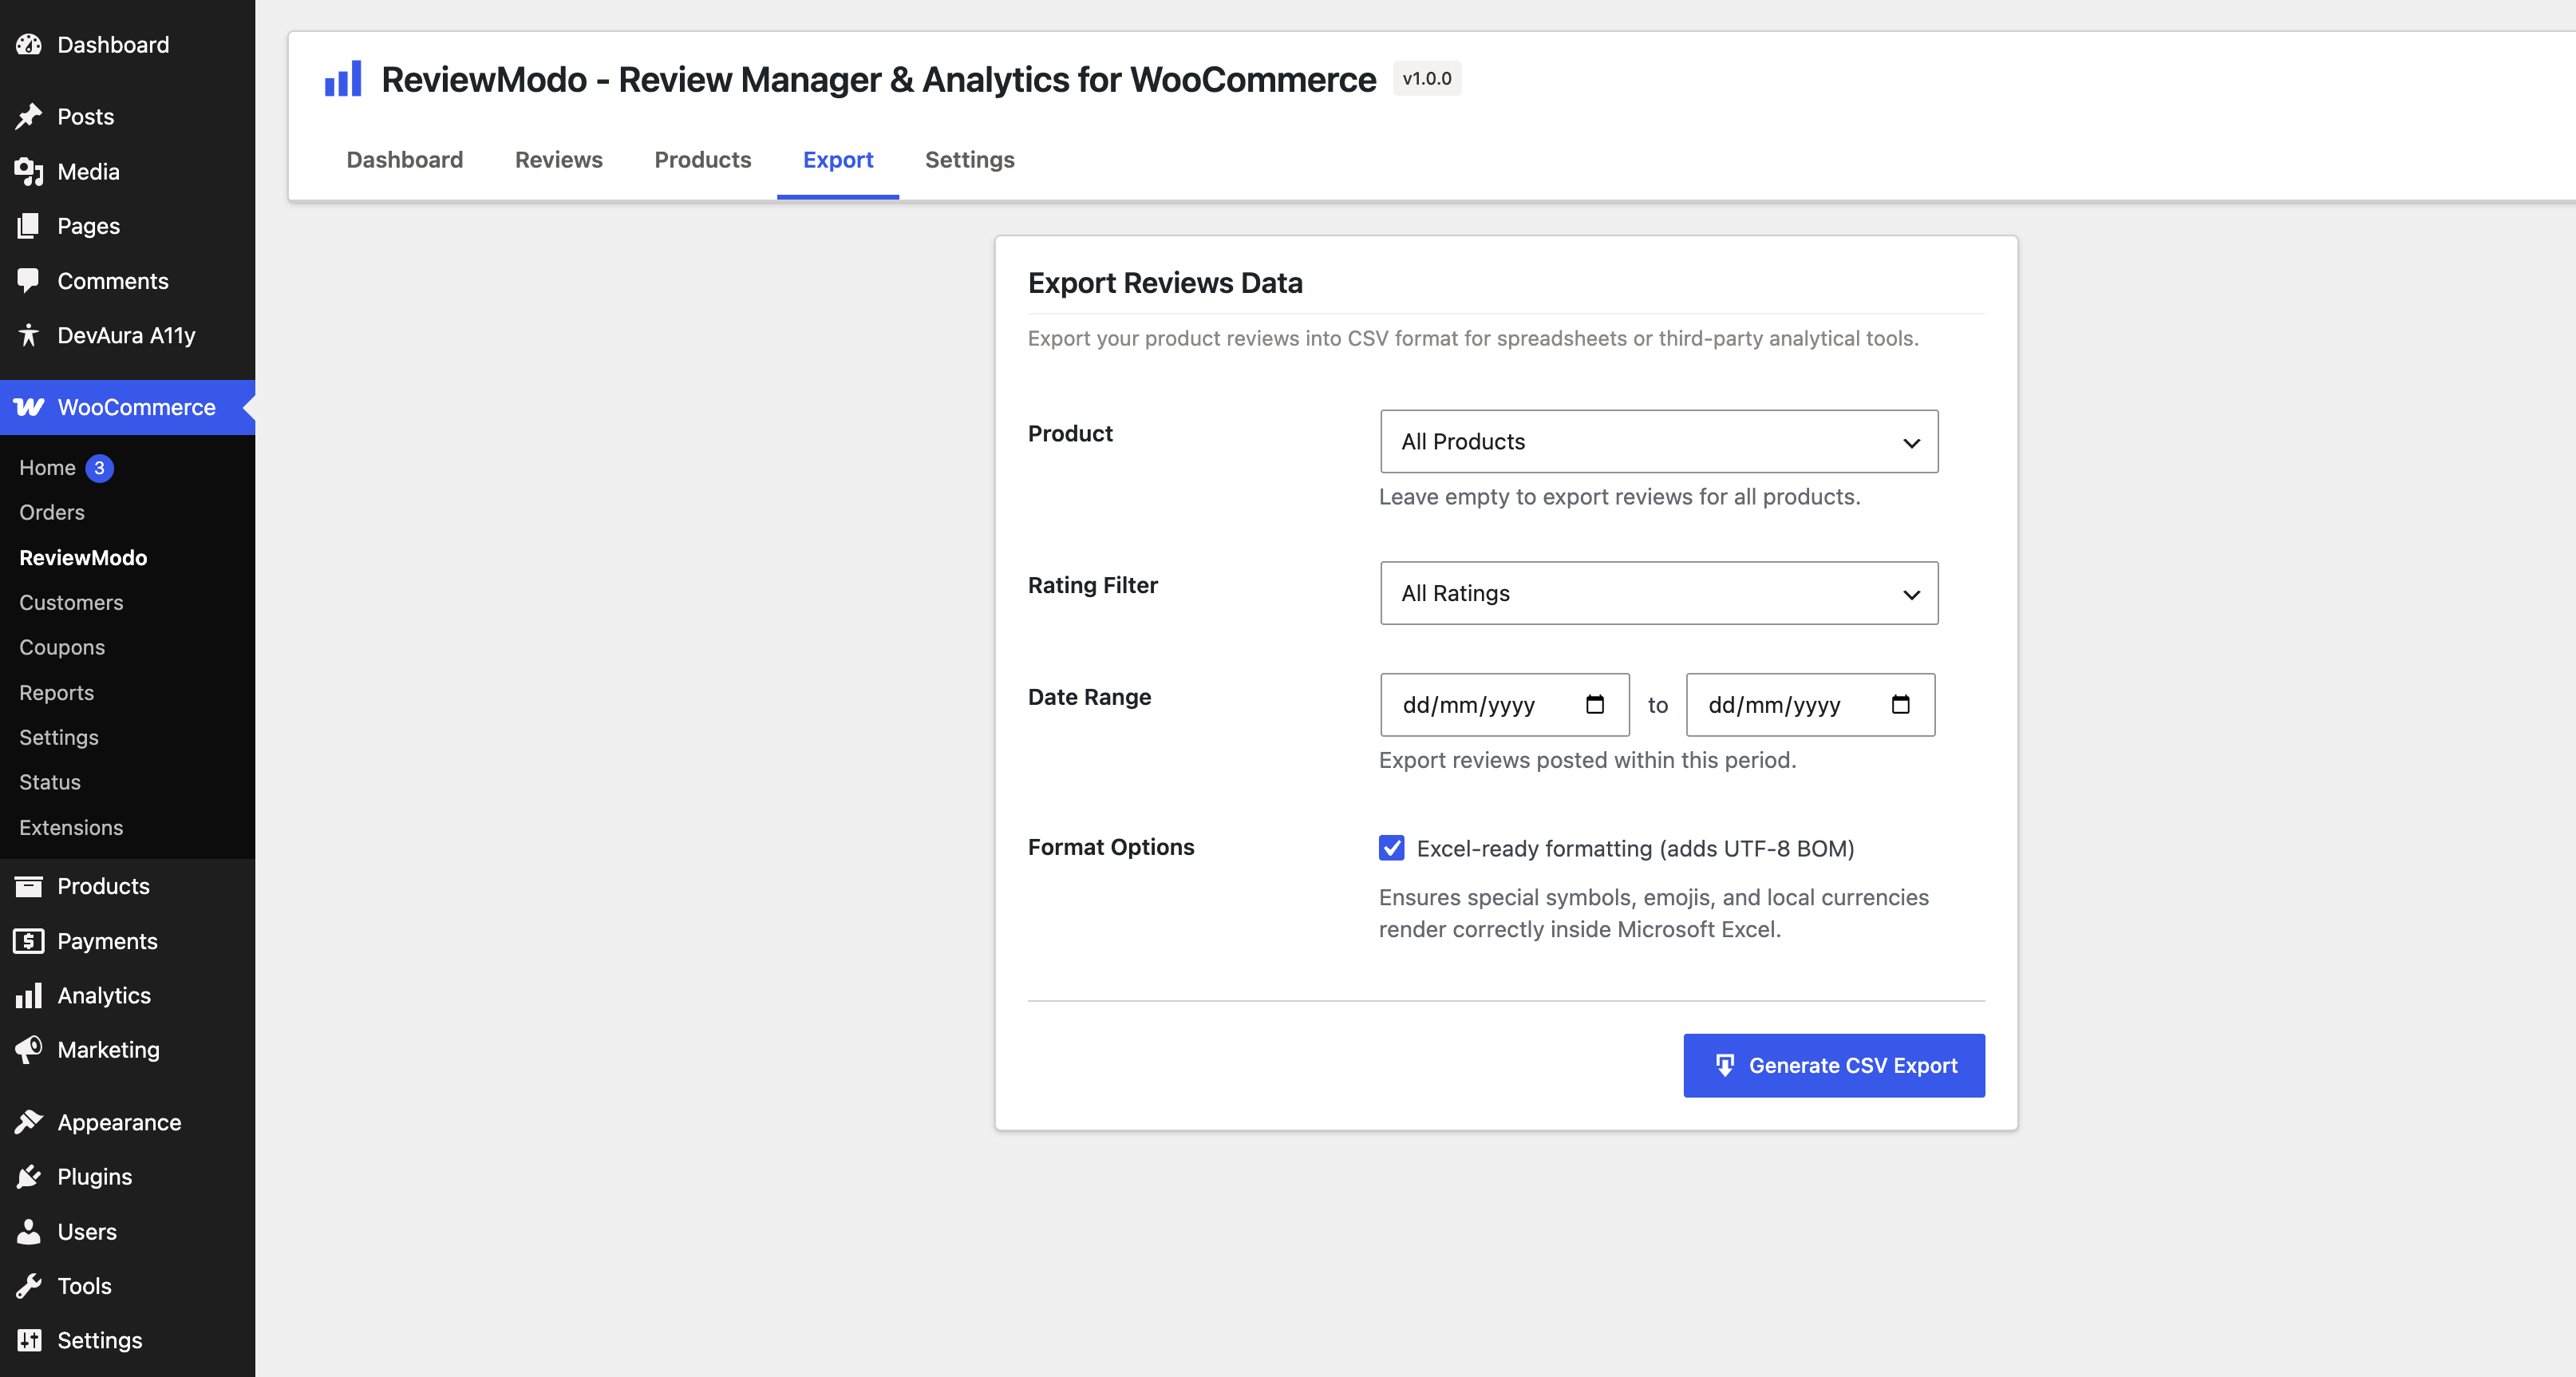The image size is (2576, 1377).
Task: Click the Export Reviews Data heading
Action: click(x=1165, y=284)
